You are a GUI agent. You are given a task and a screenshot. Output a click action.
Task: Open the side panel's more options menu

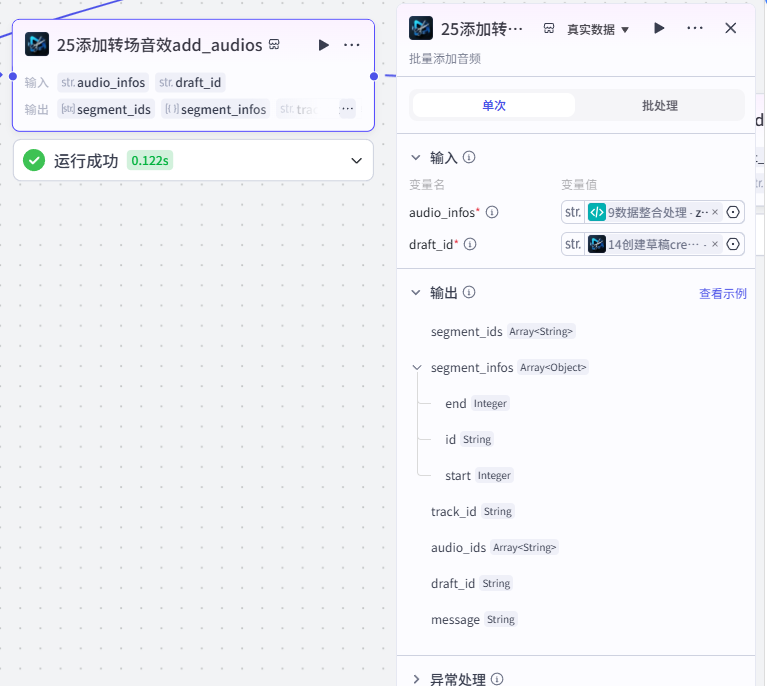coord(695,28)
